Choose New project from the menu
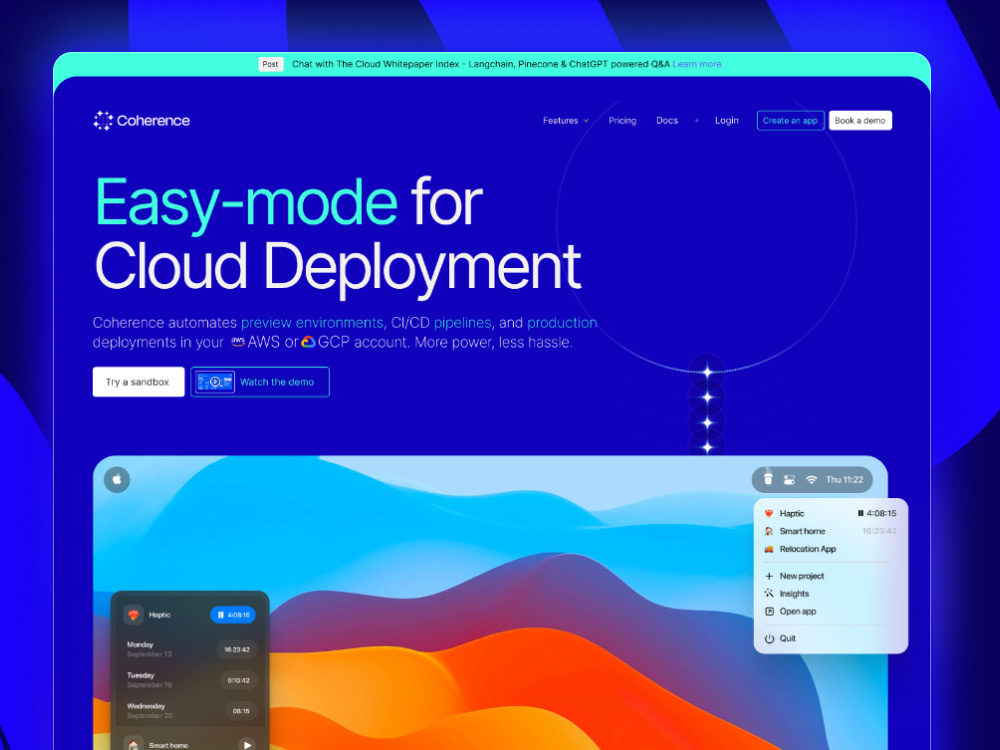The height and width of the screenshot is (750, 1000). (830, 576)
